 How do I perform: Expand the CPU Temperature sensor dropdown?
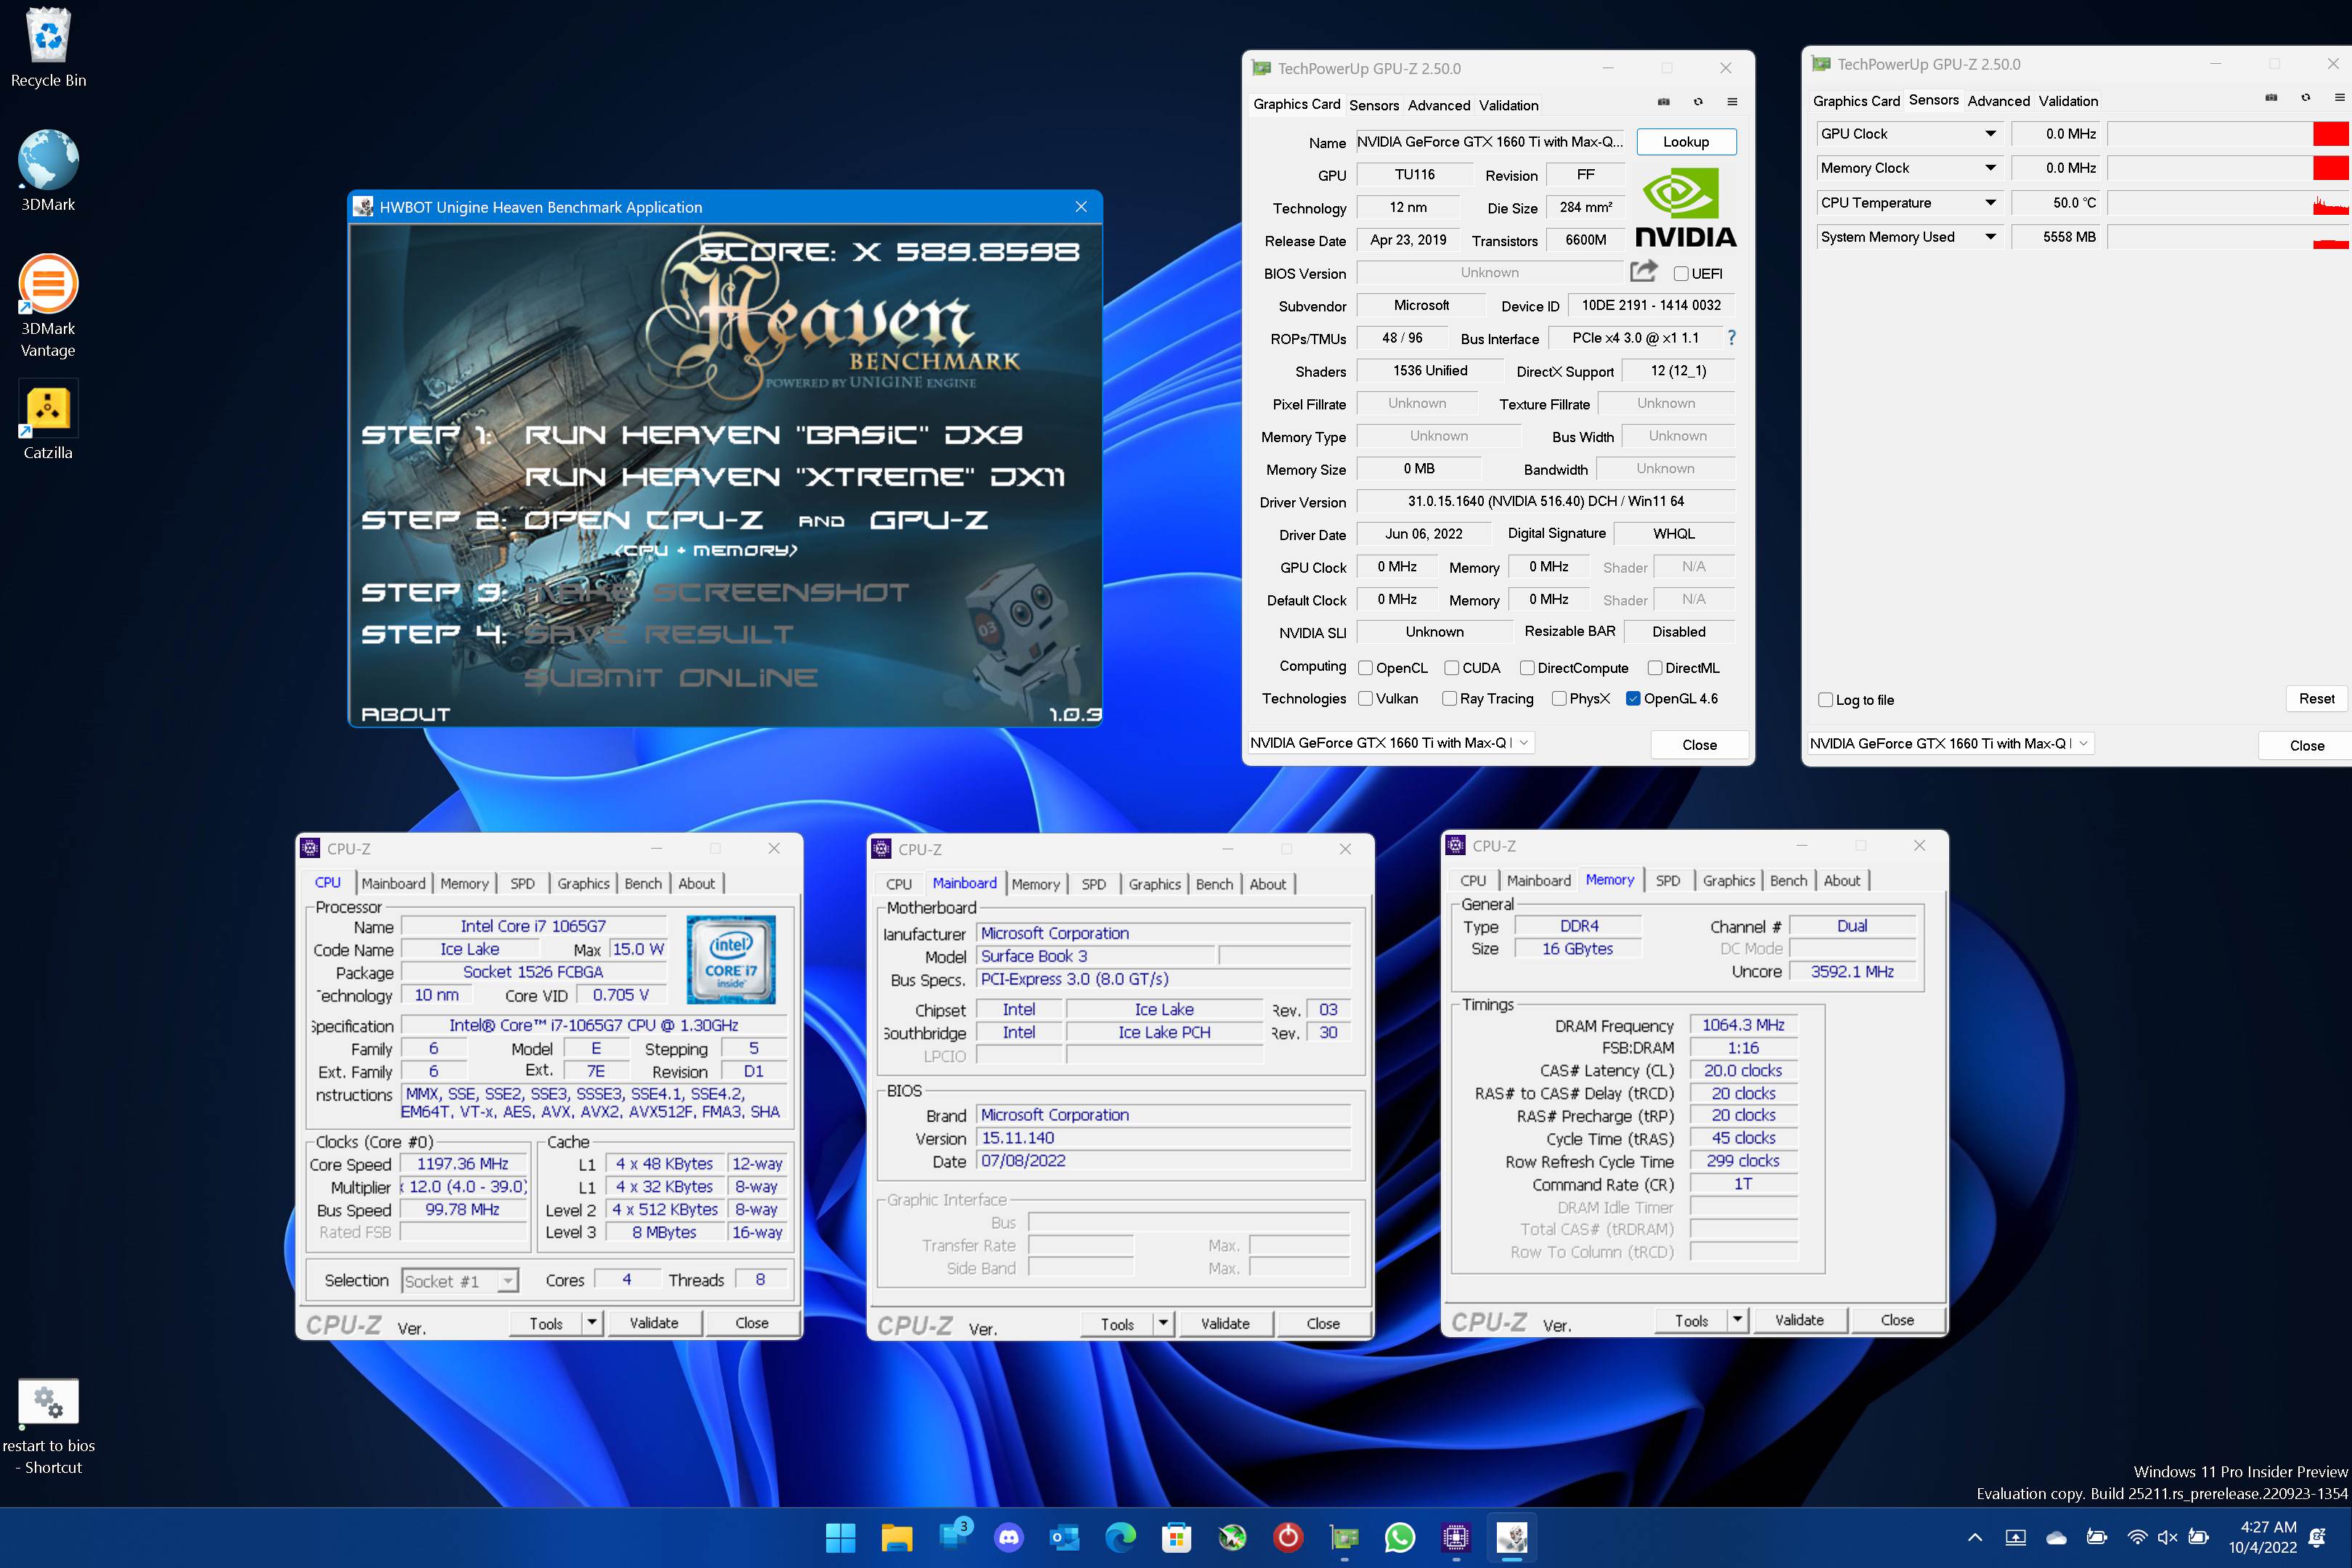pos(1990,203)
